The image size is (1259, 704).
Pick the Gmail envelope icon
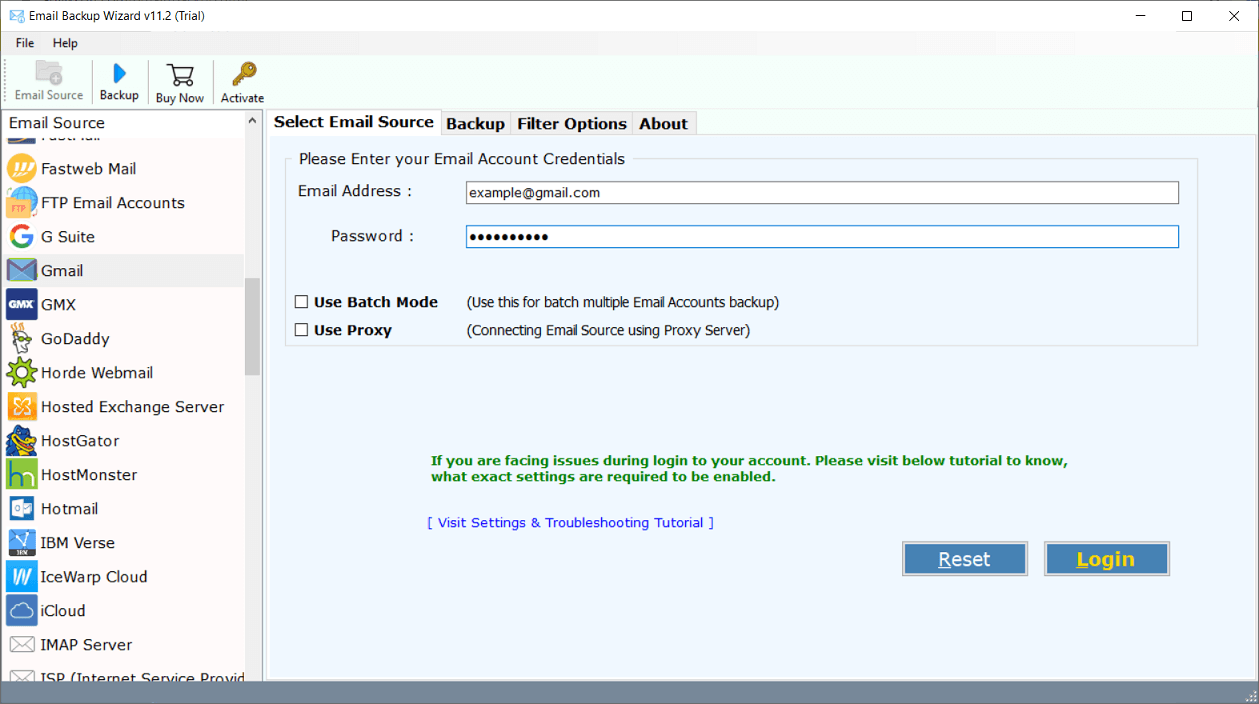[22, 271]
